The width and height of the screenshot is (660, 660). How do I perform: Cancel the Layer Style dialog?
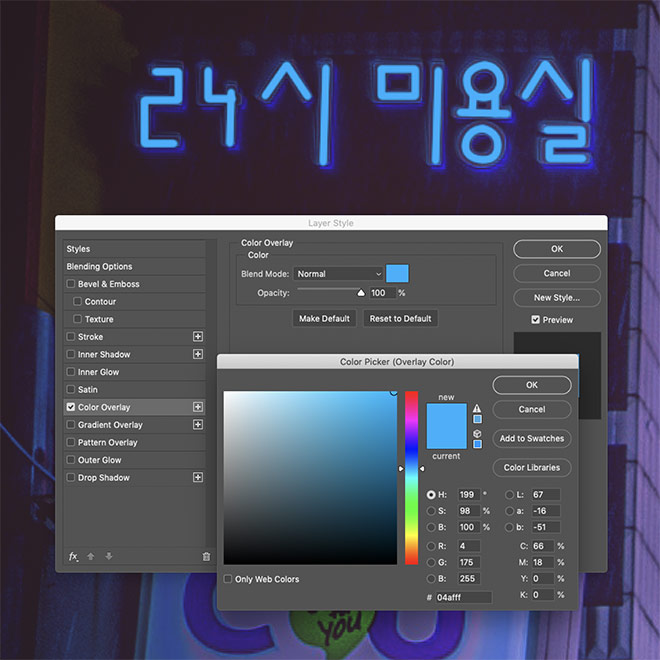click(x=557, y=273)
